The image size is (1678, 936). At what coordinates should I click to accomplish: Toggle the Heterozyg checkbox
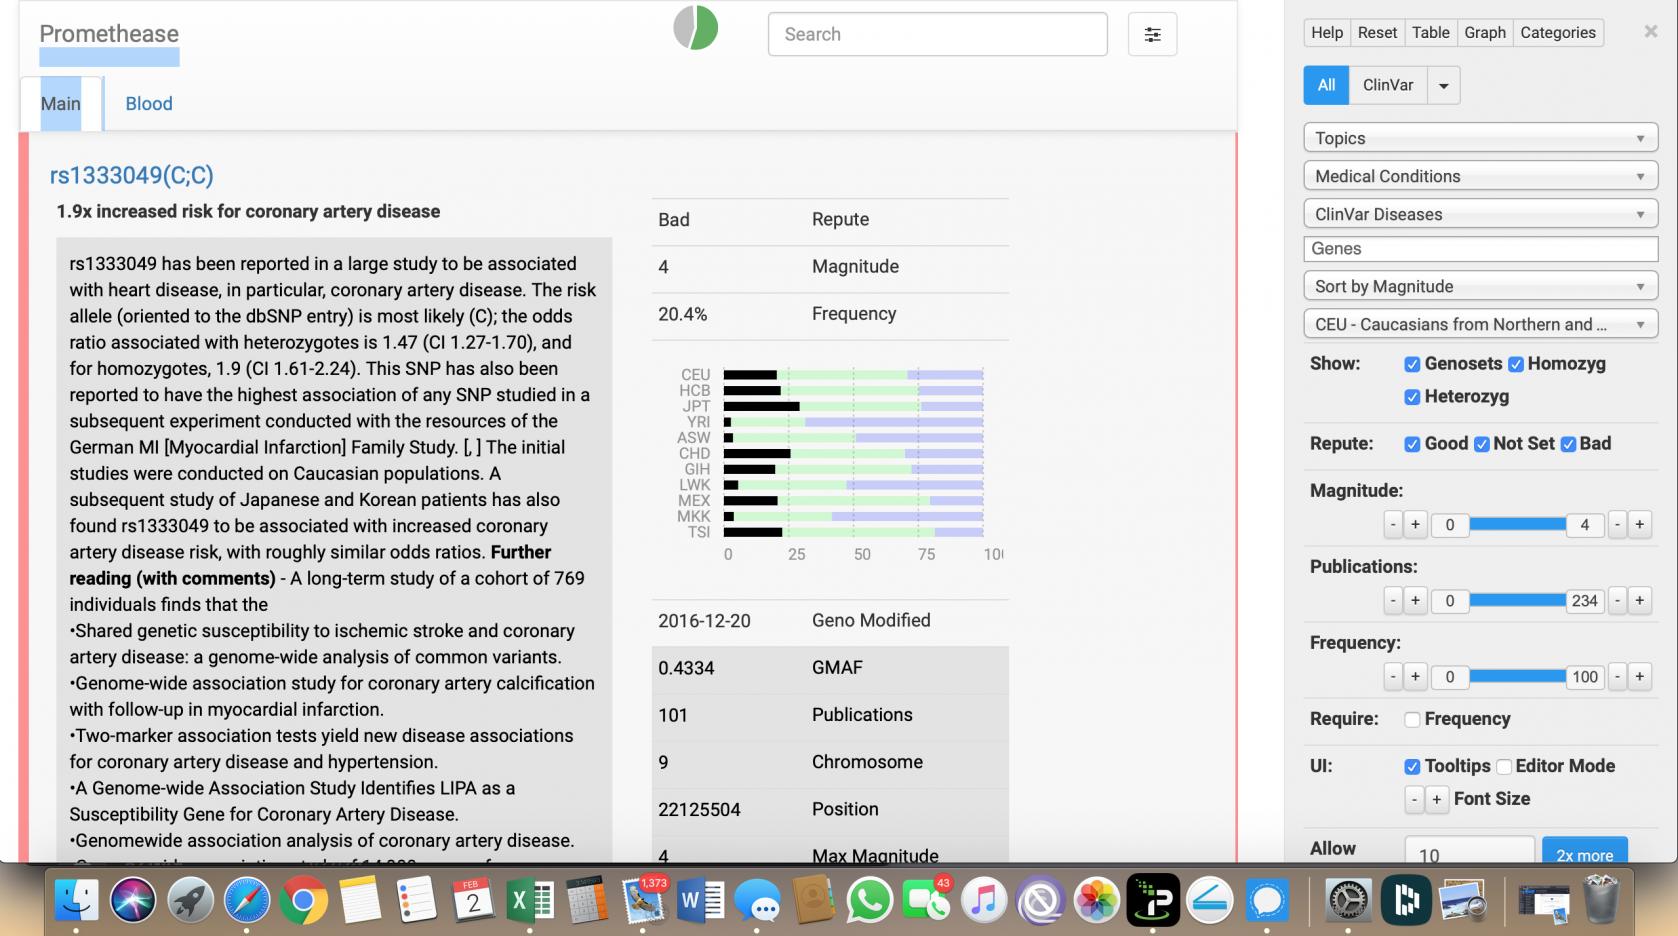1412,397
